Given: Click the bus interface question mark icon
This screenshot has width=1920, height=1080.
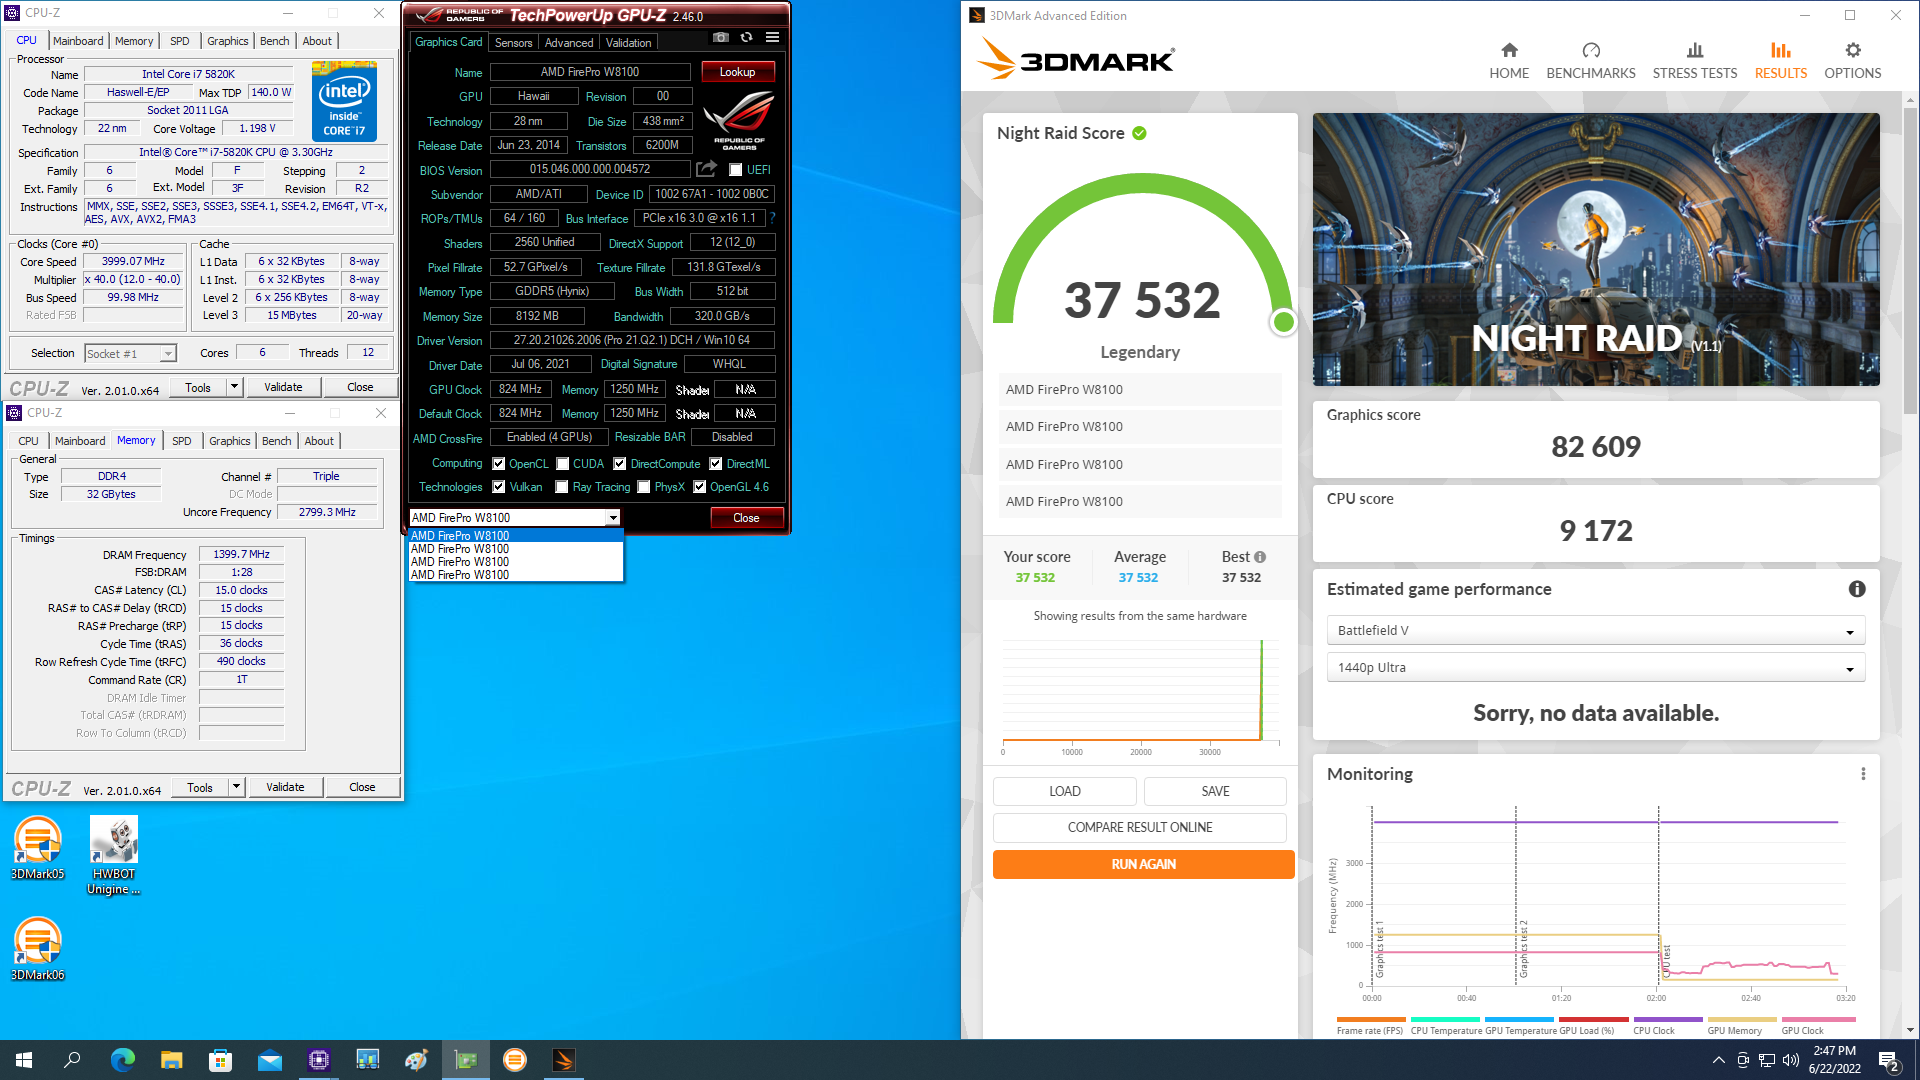Looking at the screenshot, I should (x=772, y=218).
